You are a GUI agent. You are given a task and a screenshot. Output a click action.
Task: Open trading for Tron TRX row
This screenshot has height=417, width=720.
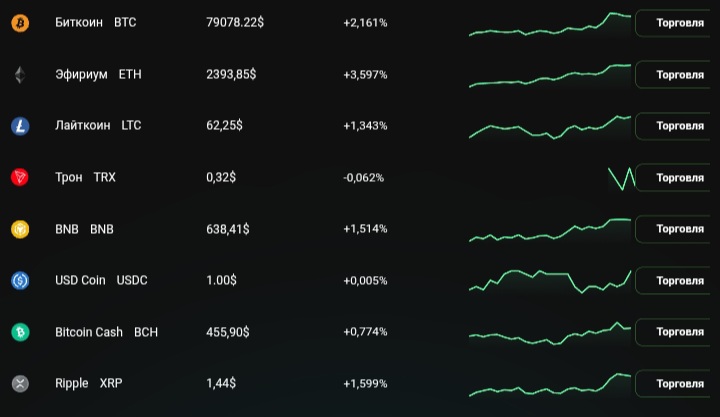(x=679, y=178)
